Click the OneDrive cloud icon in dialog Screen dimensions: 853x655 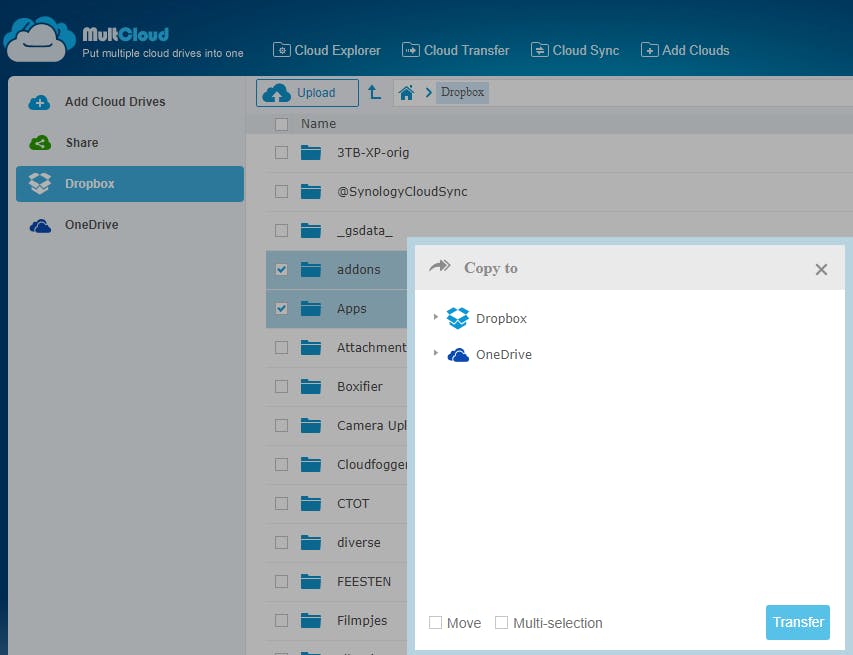(458, 354)
